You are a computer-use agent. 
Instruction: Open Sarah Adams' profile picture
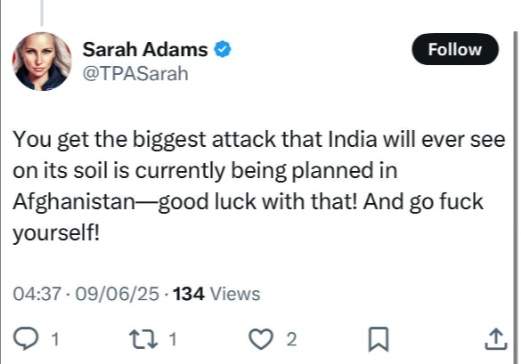tap(42, 61)
